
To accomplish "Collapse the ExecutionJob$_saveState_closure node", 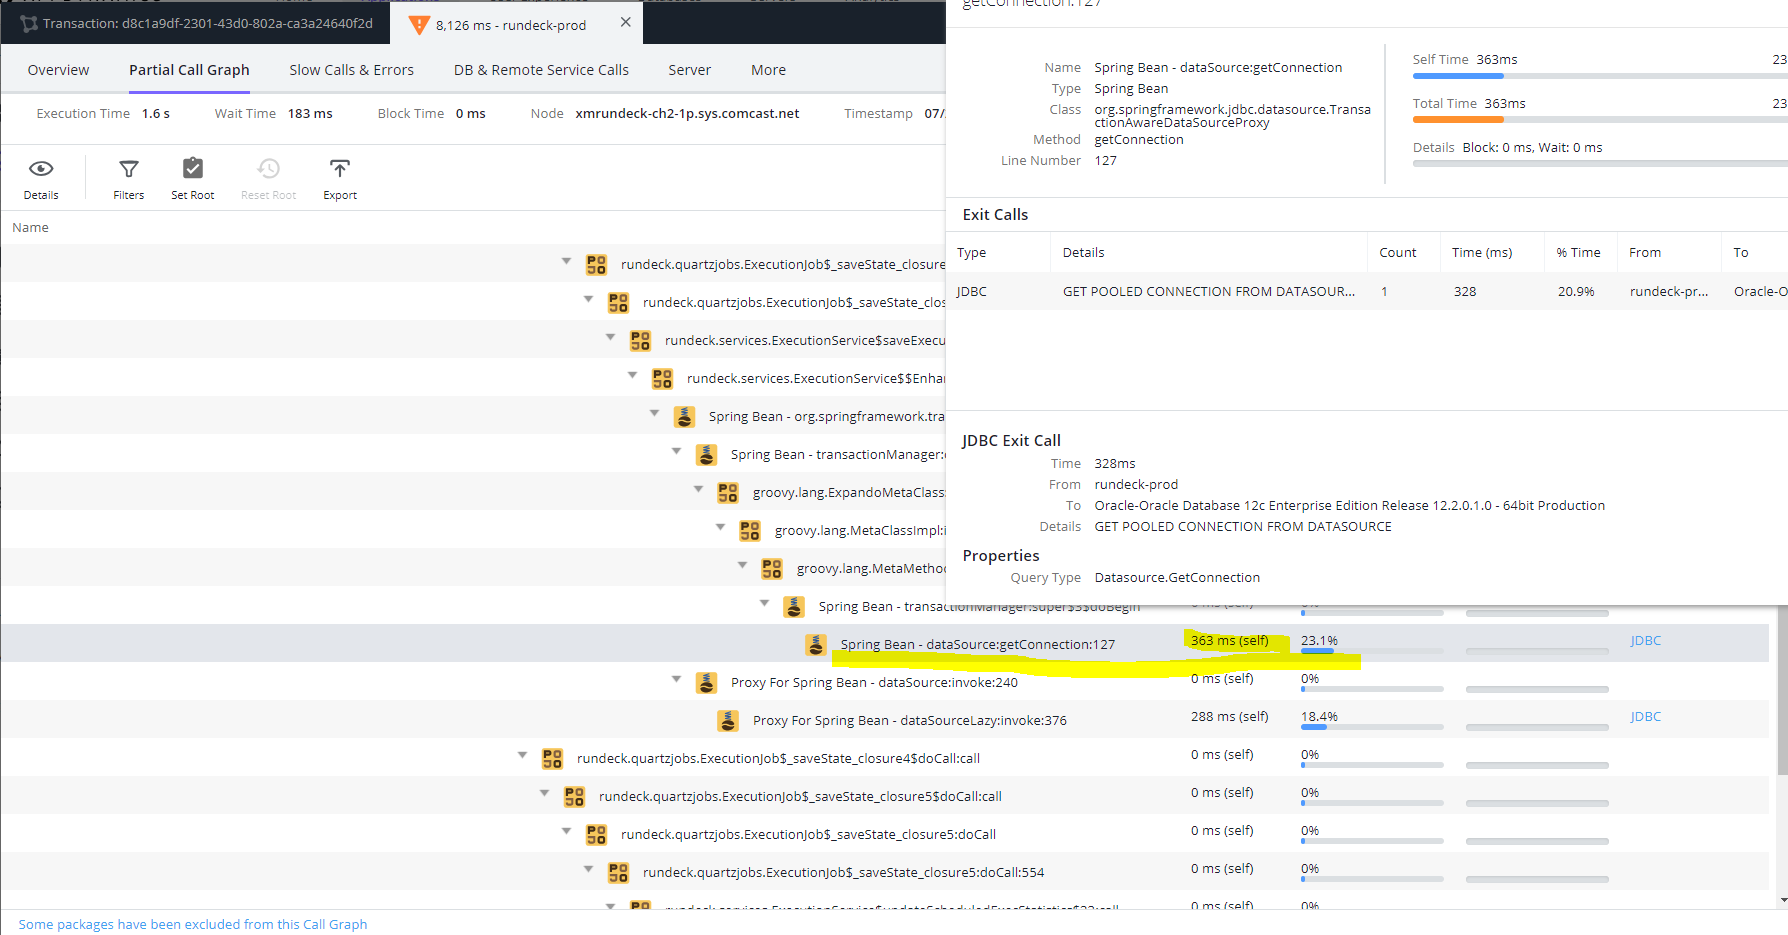I will pyautogui.click(x=566, y=263).
